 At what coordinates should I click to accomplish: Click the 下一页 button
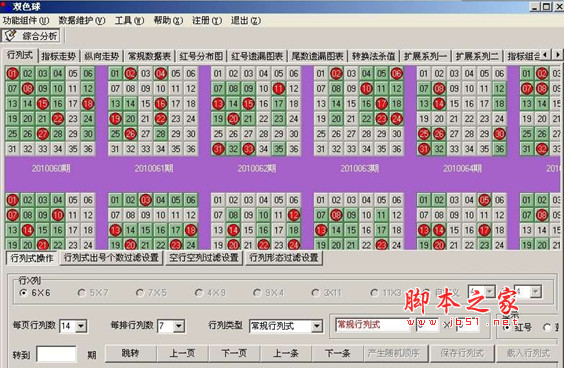[234, 354]
